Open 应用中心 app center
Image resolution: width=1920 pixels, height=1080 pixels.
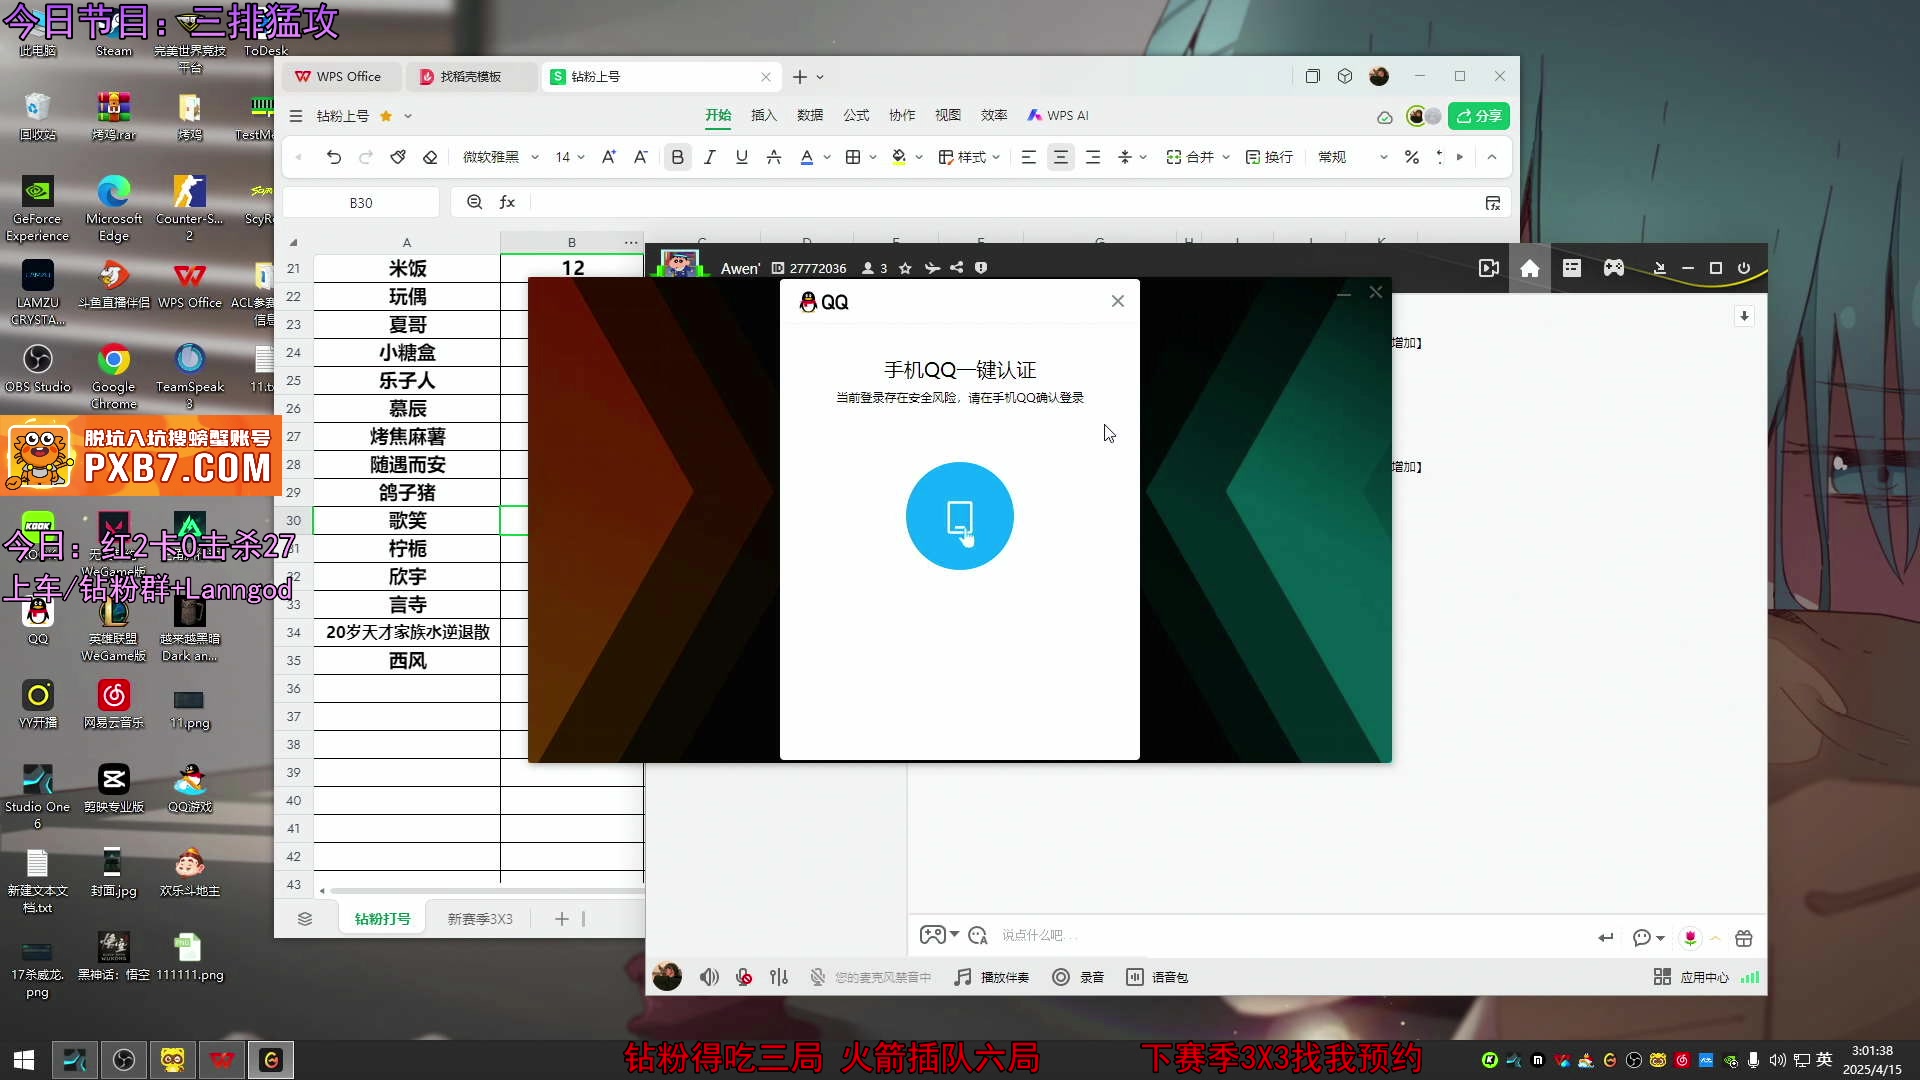tap(1691, 977)
